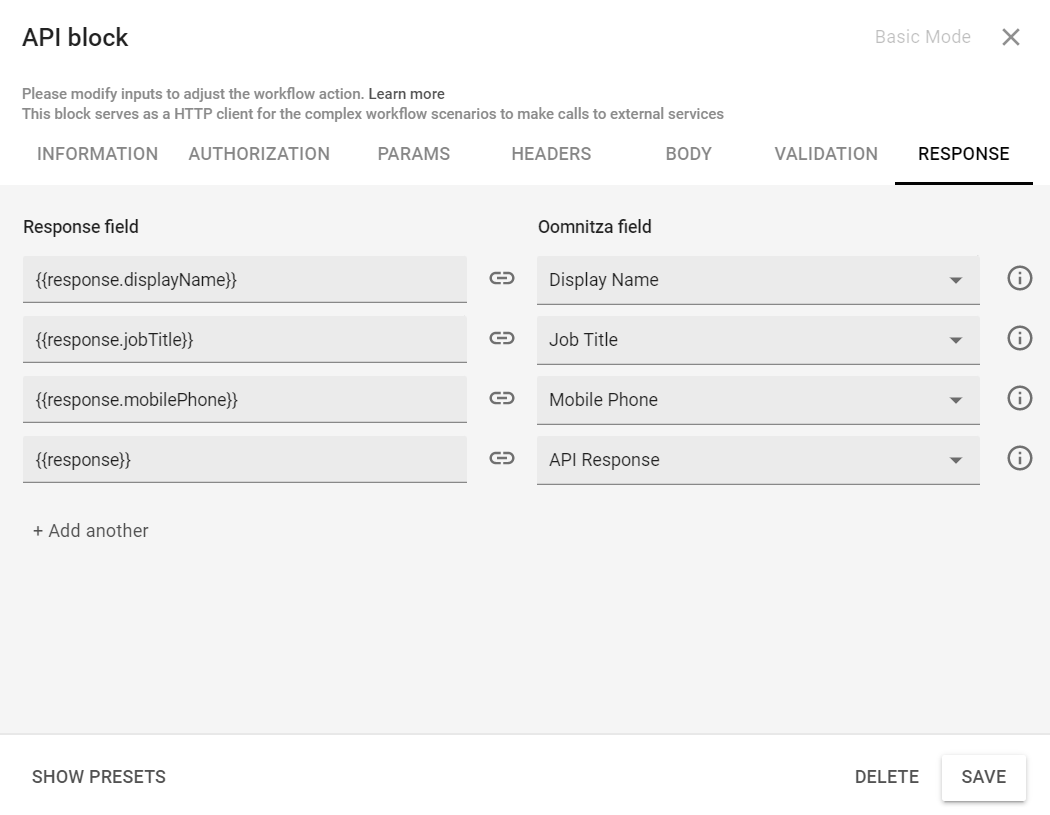Click the link icon beside the {{response}} field

click(502, 459)
